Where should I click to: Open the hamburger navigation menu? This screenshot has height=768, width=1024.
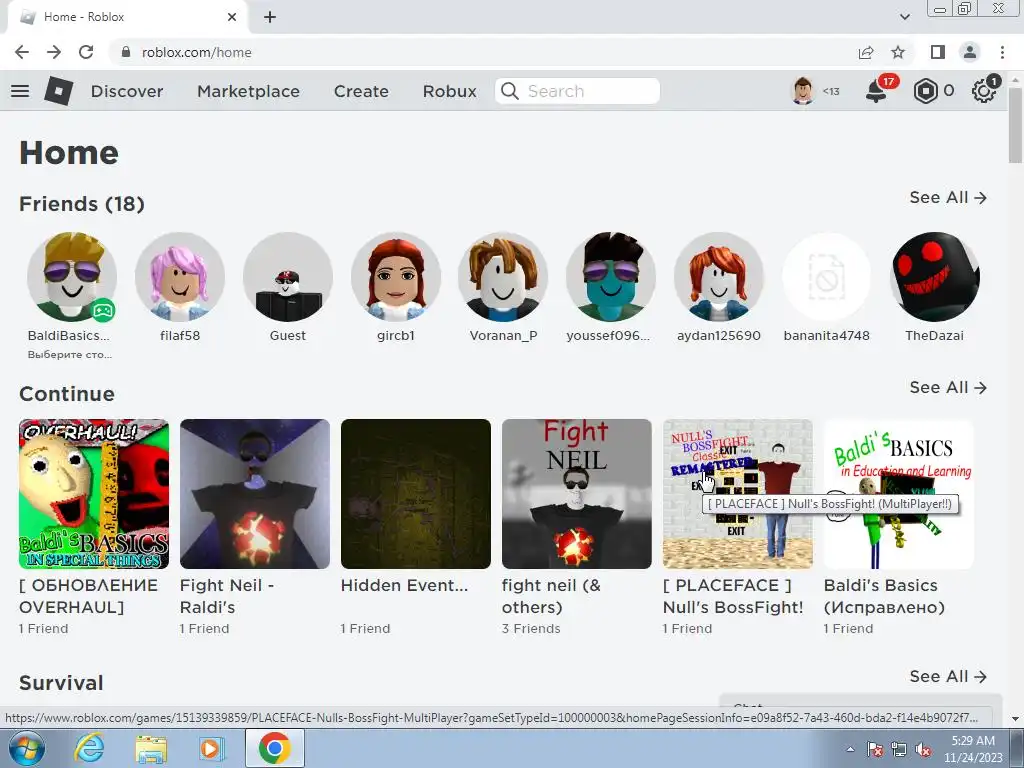click(x=20, y=91)
